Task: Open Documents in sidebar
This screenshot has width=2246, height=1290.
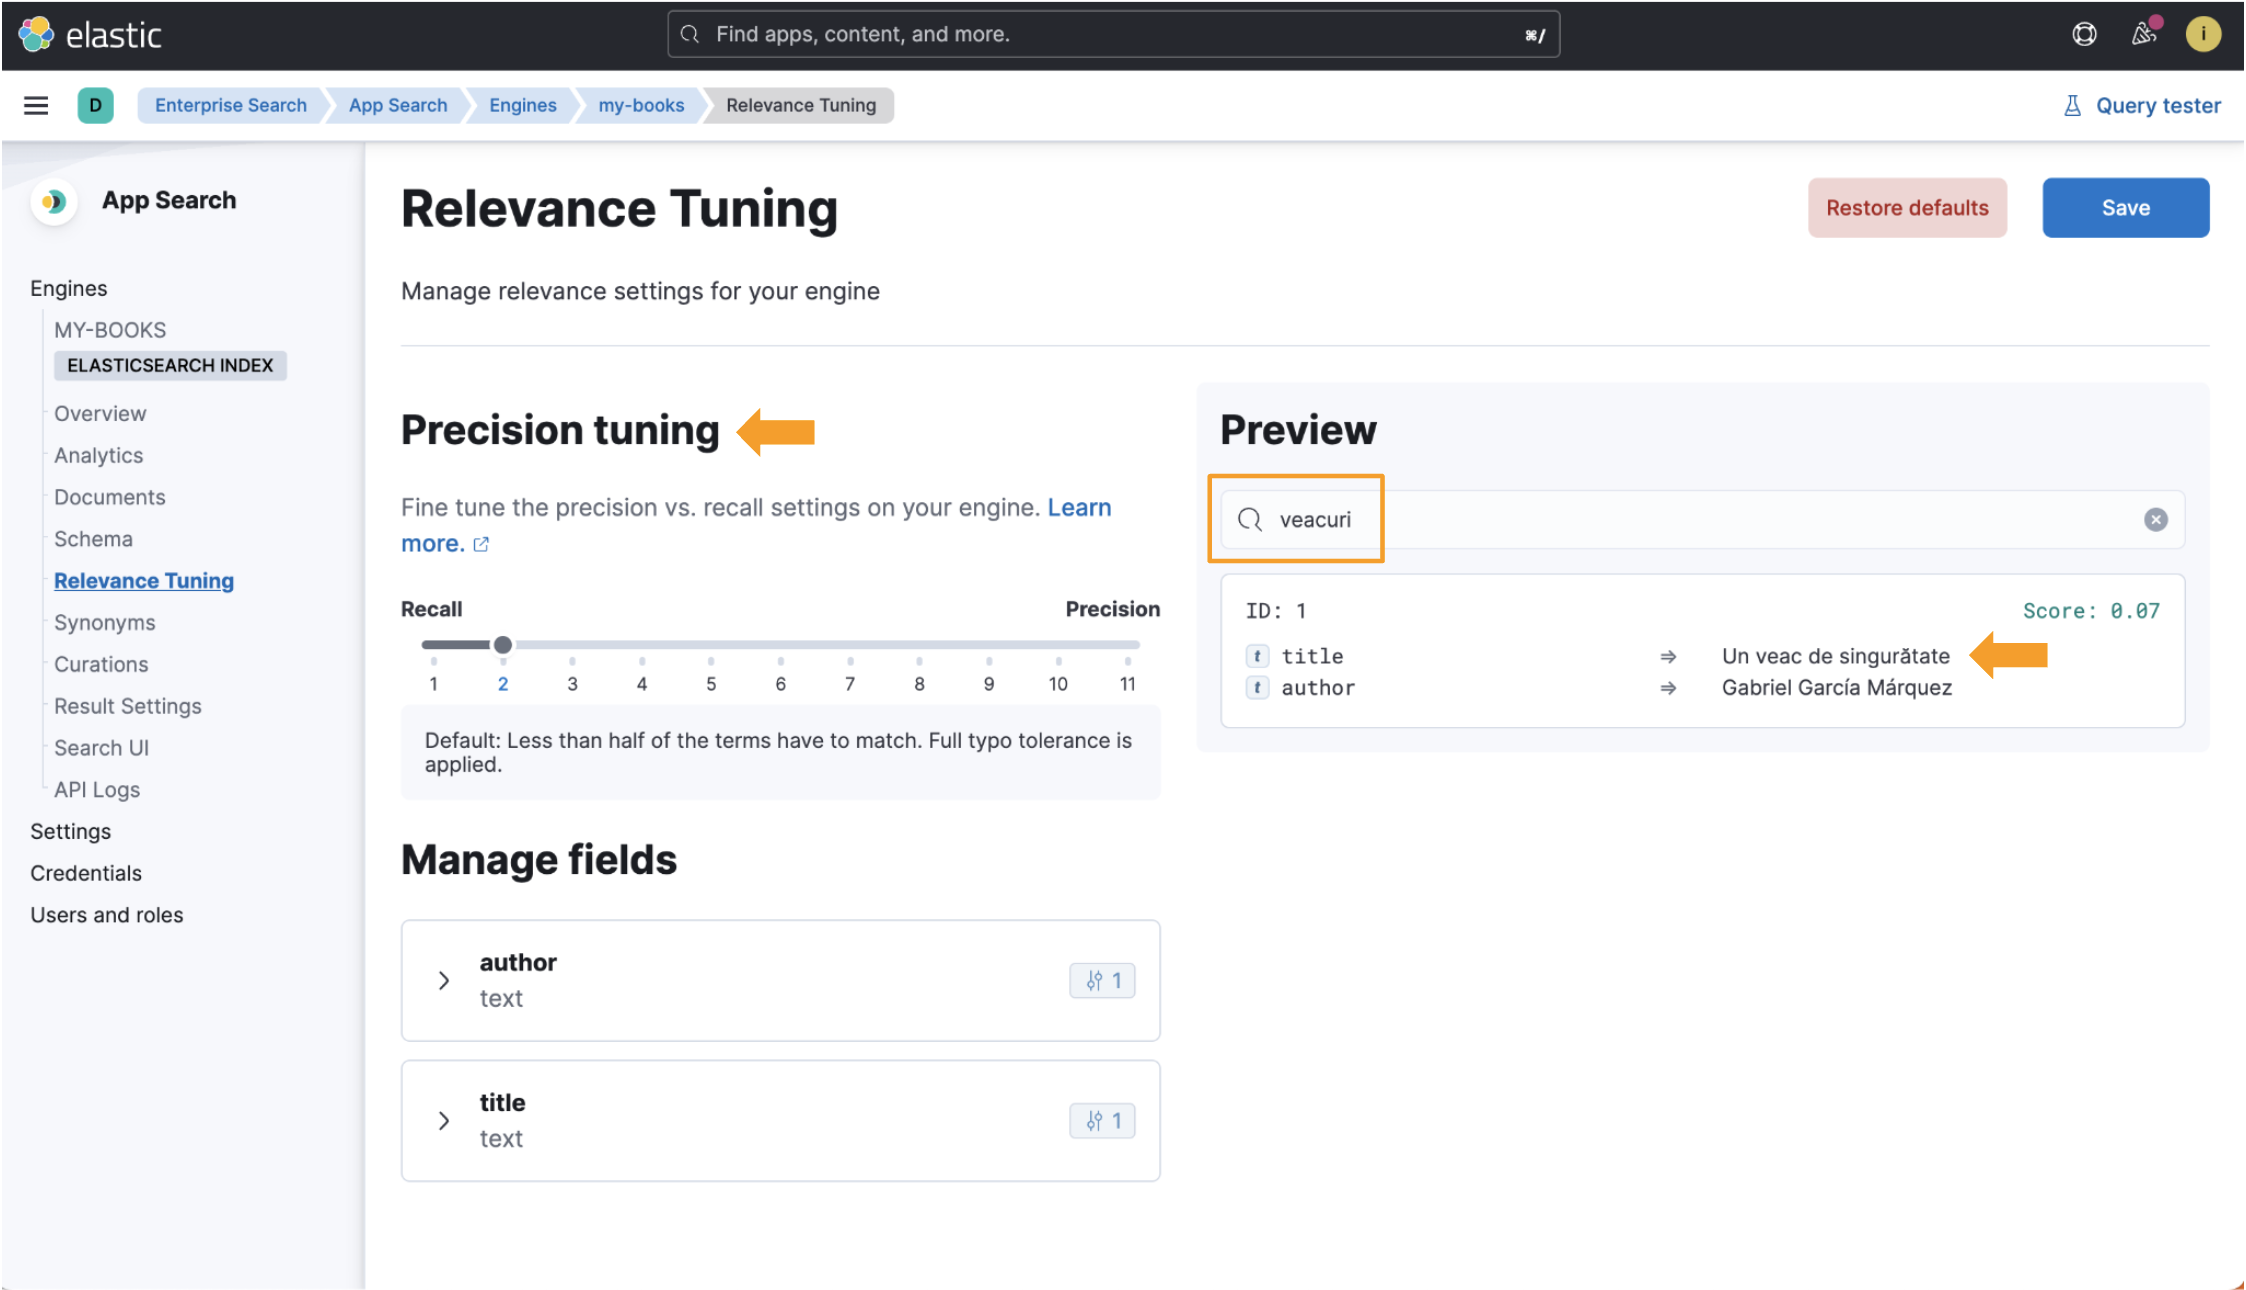Action: [110, 498]
